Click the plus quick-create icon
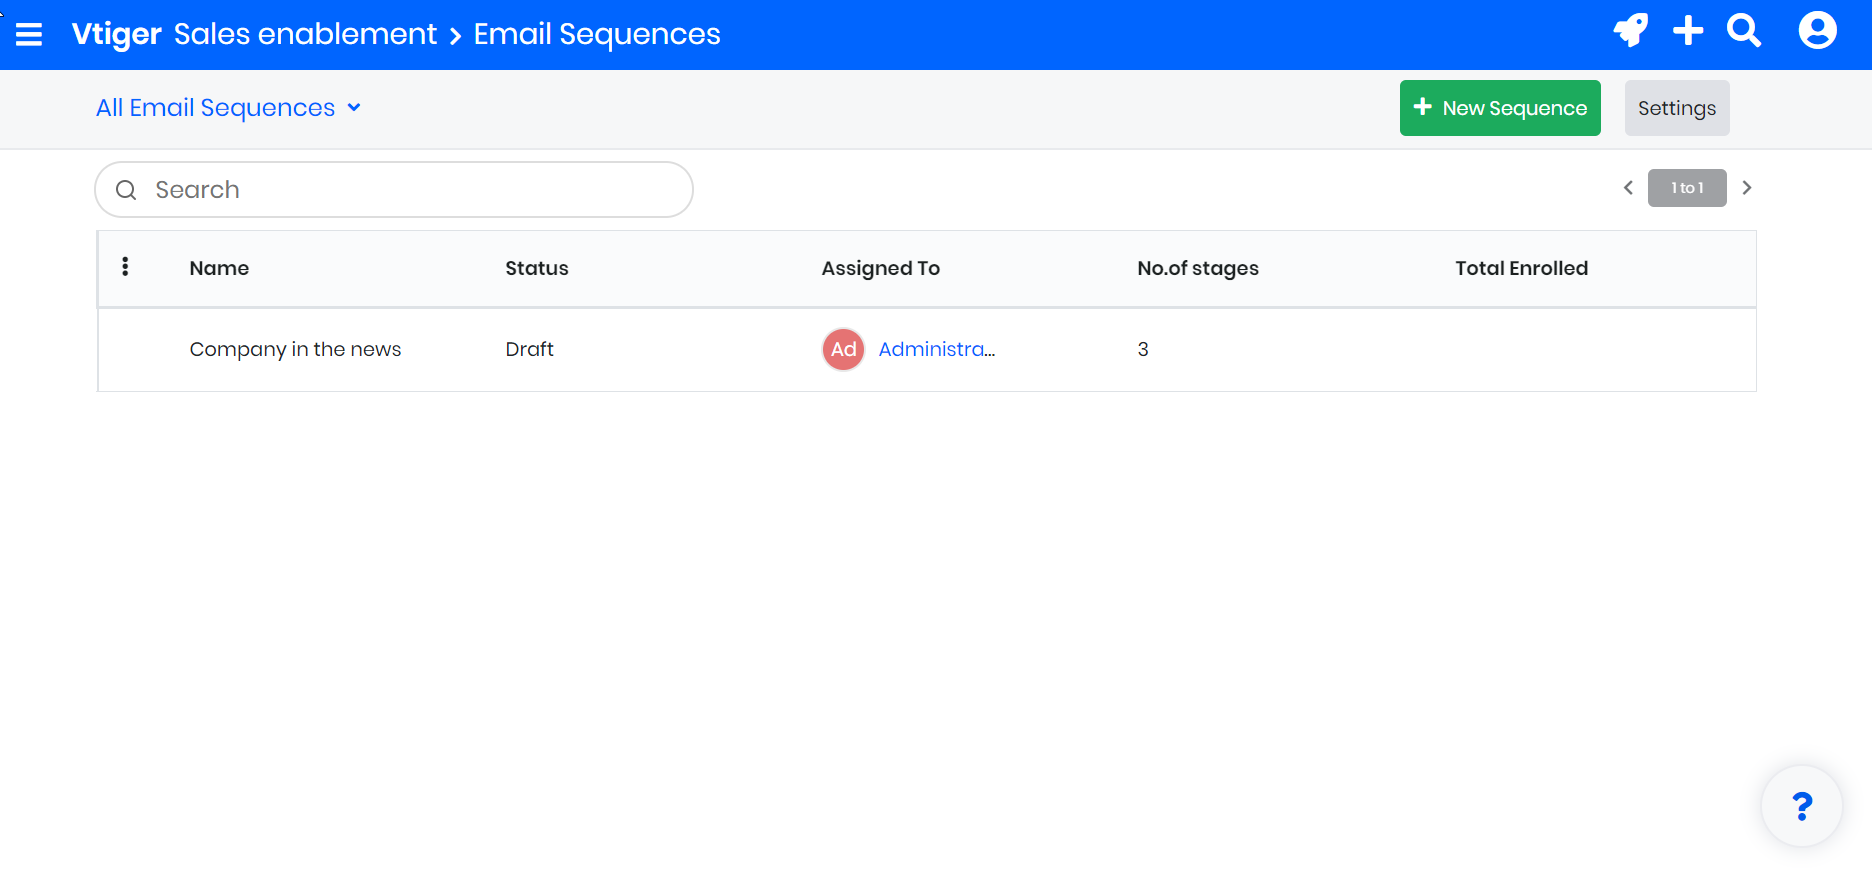1872x875 pixels. click(1688, 31)
